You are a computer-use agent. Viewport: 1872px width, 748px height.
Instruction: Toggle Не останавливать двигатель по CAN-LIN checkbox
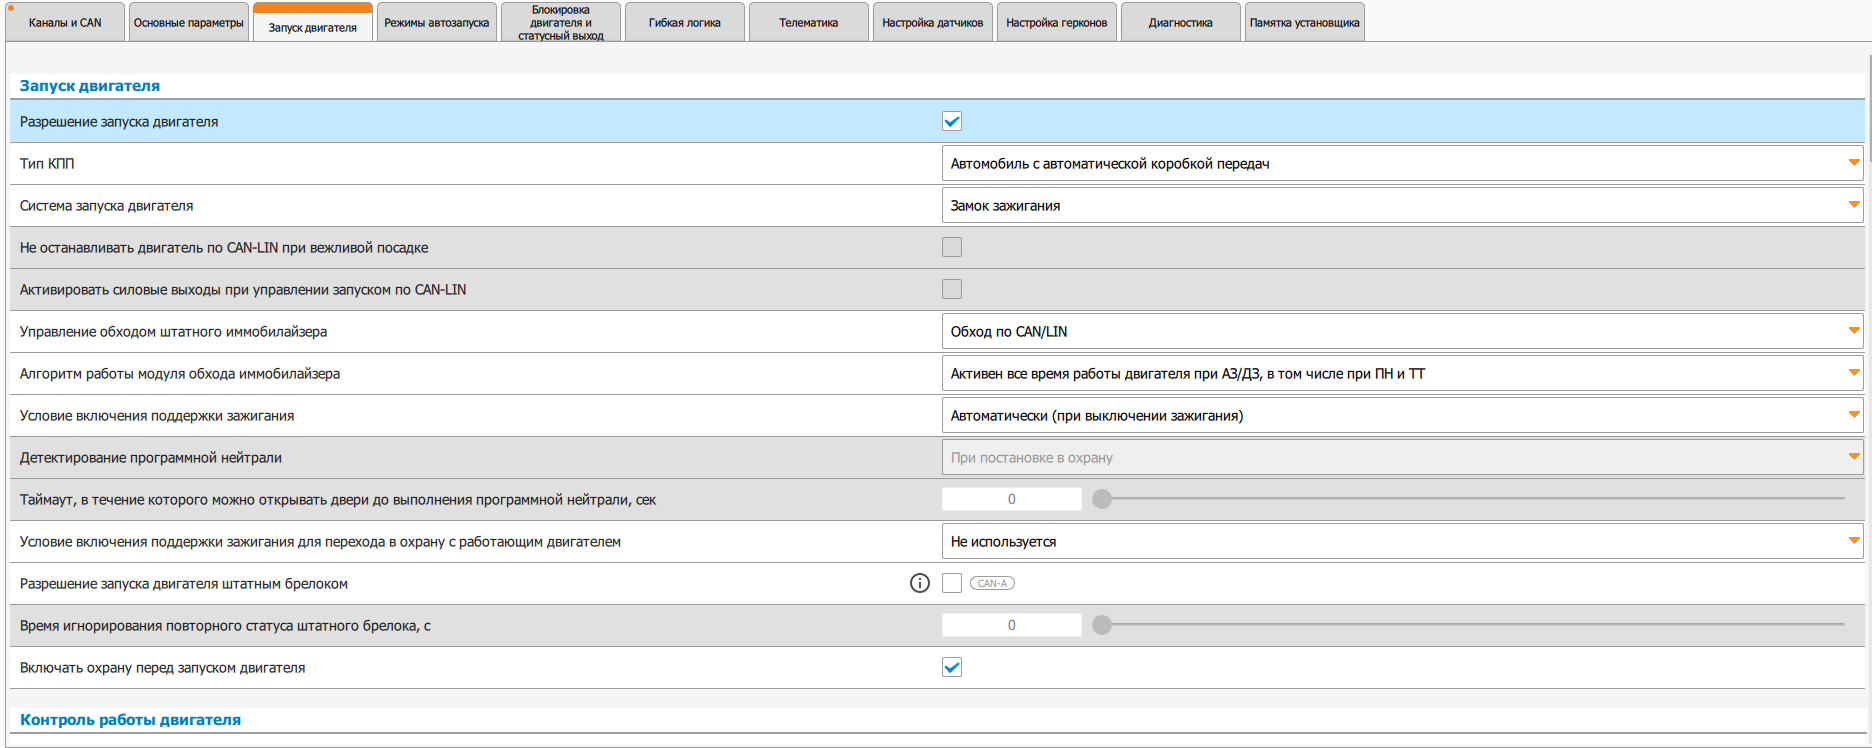[x=952, y=247]
